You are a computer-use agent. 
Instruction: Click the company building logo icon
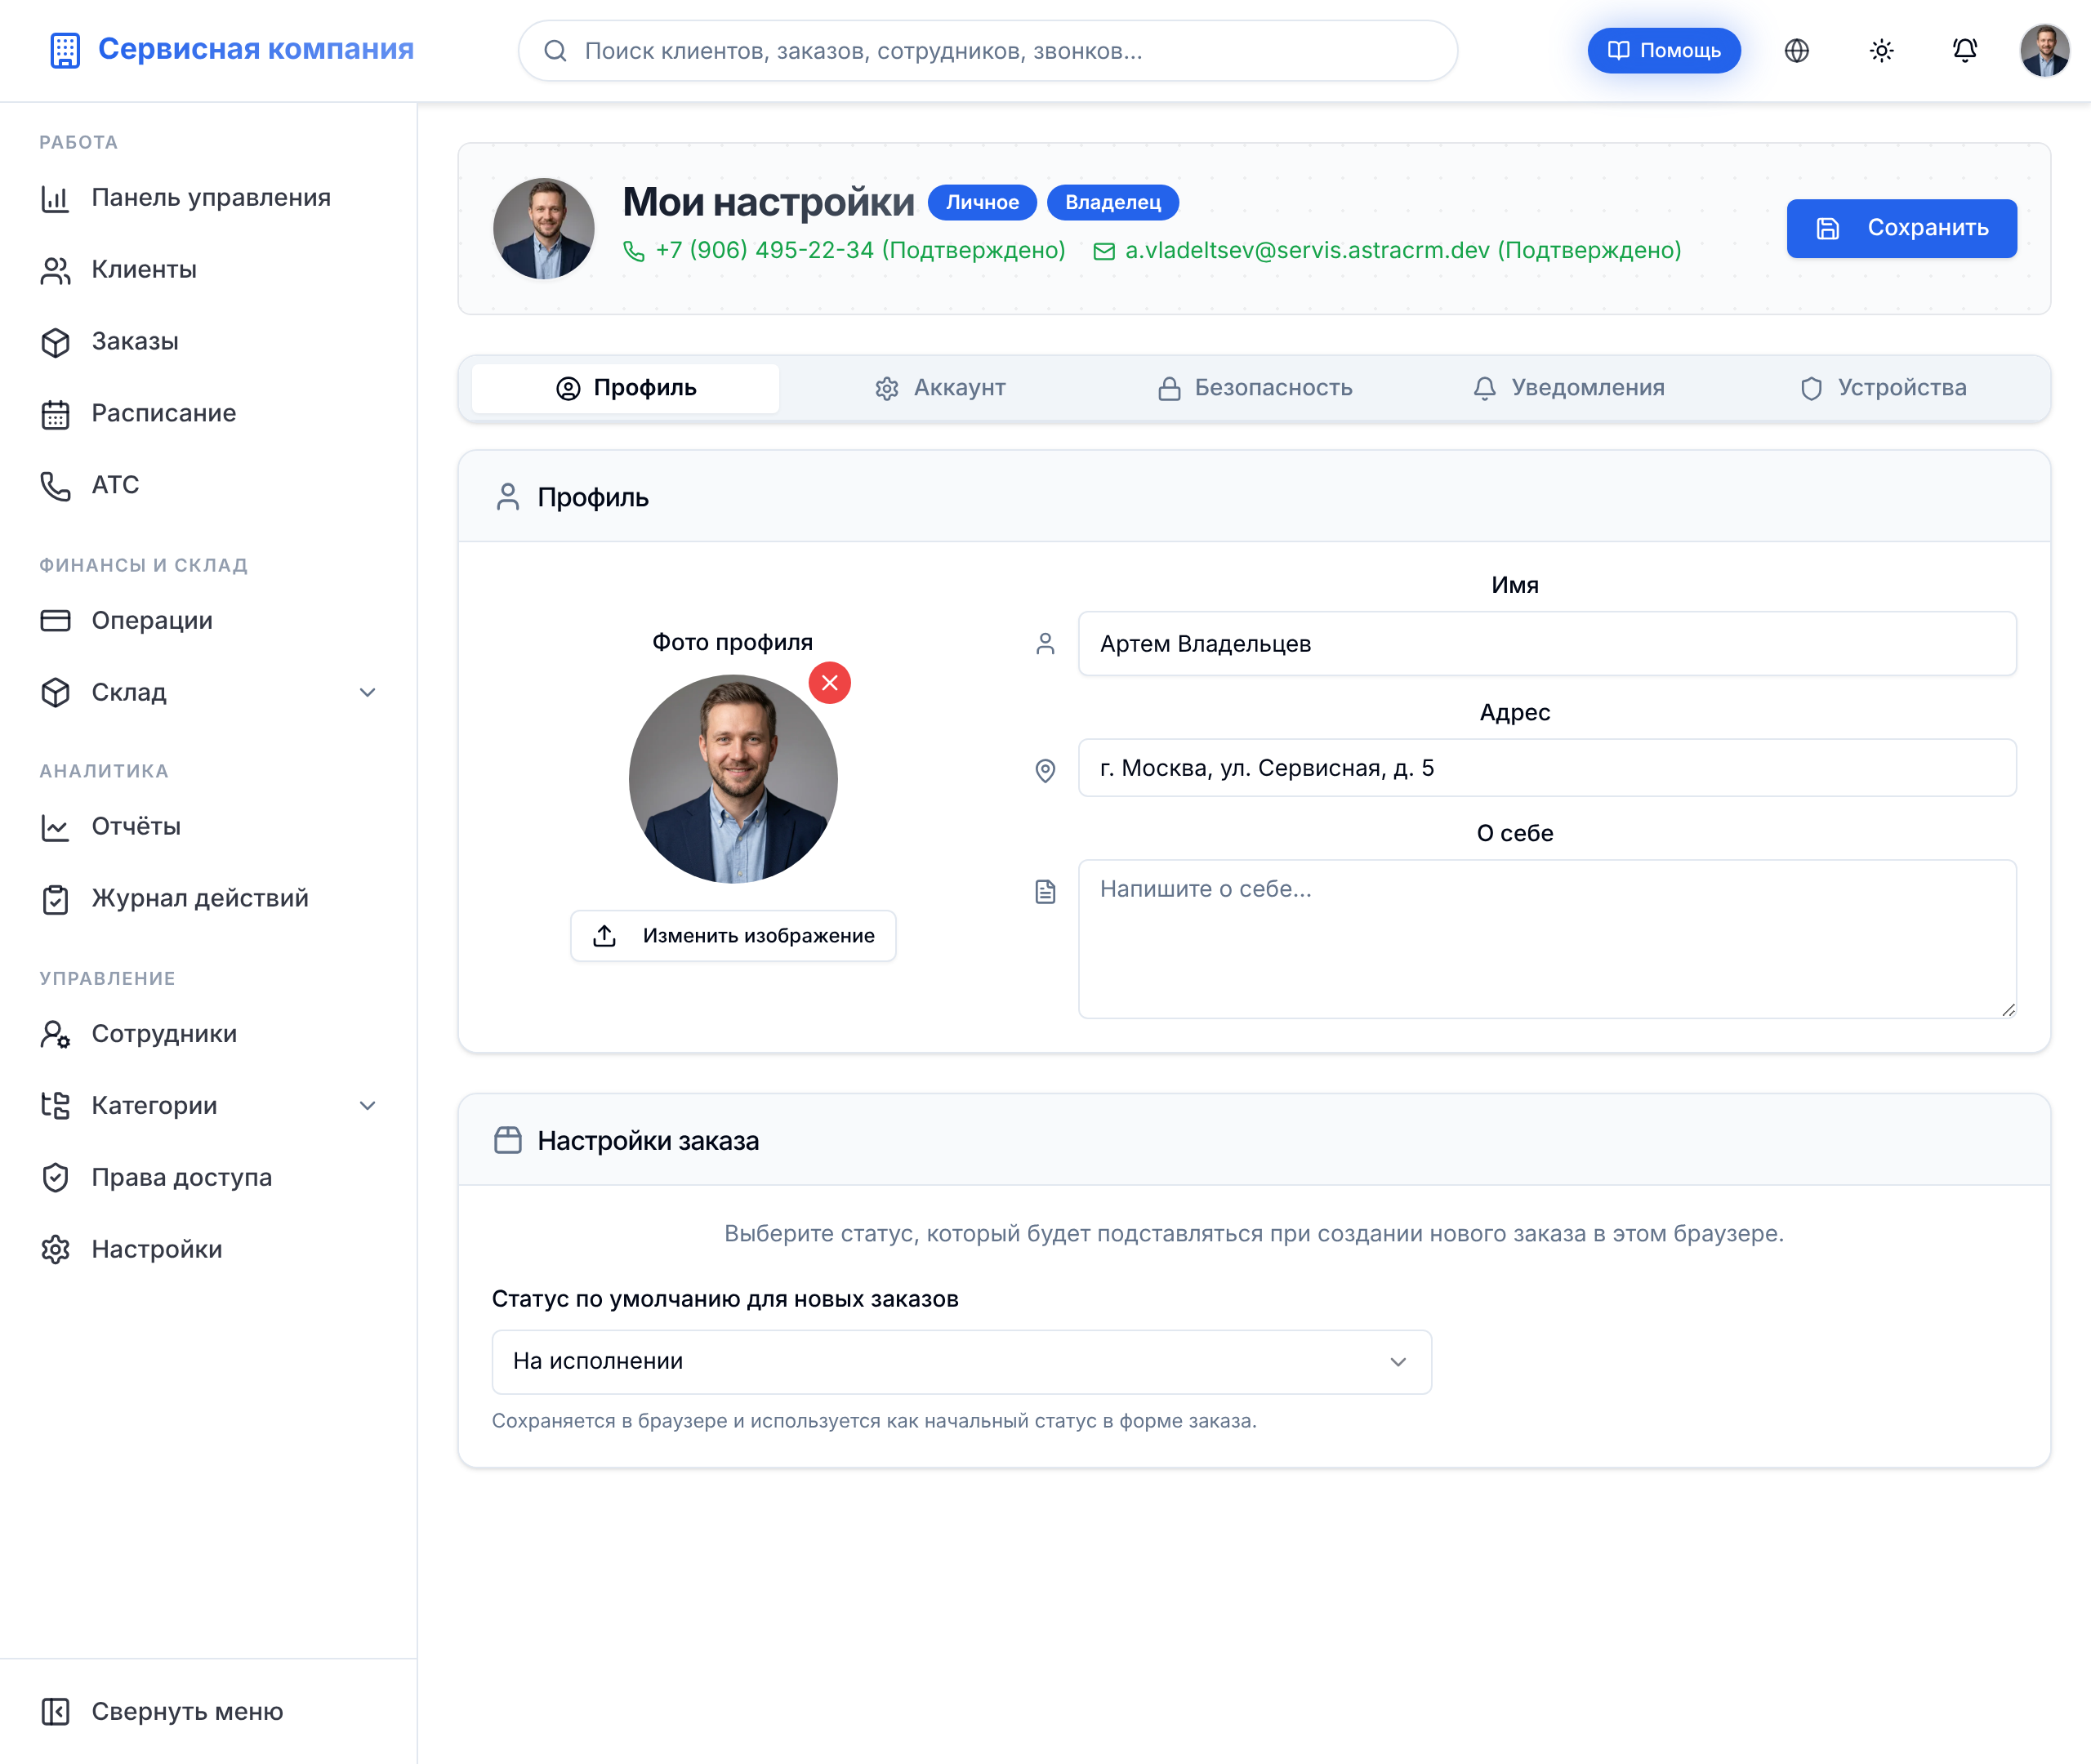(65, 50)
